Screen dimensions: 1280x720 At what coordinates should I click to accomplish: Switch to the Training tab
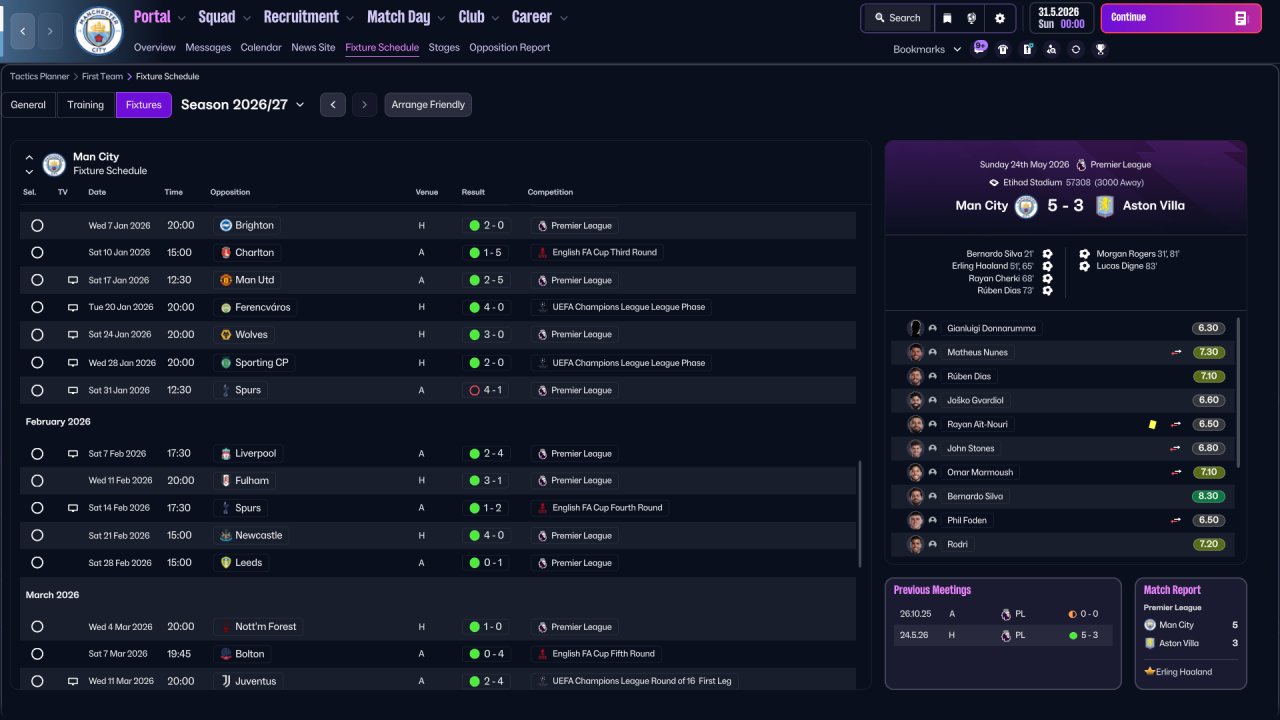tap(86, 105)
